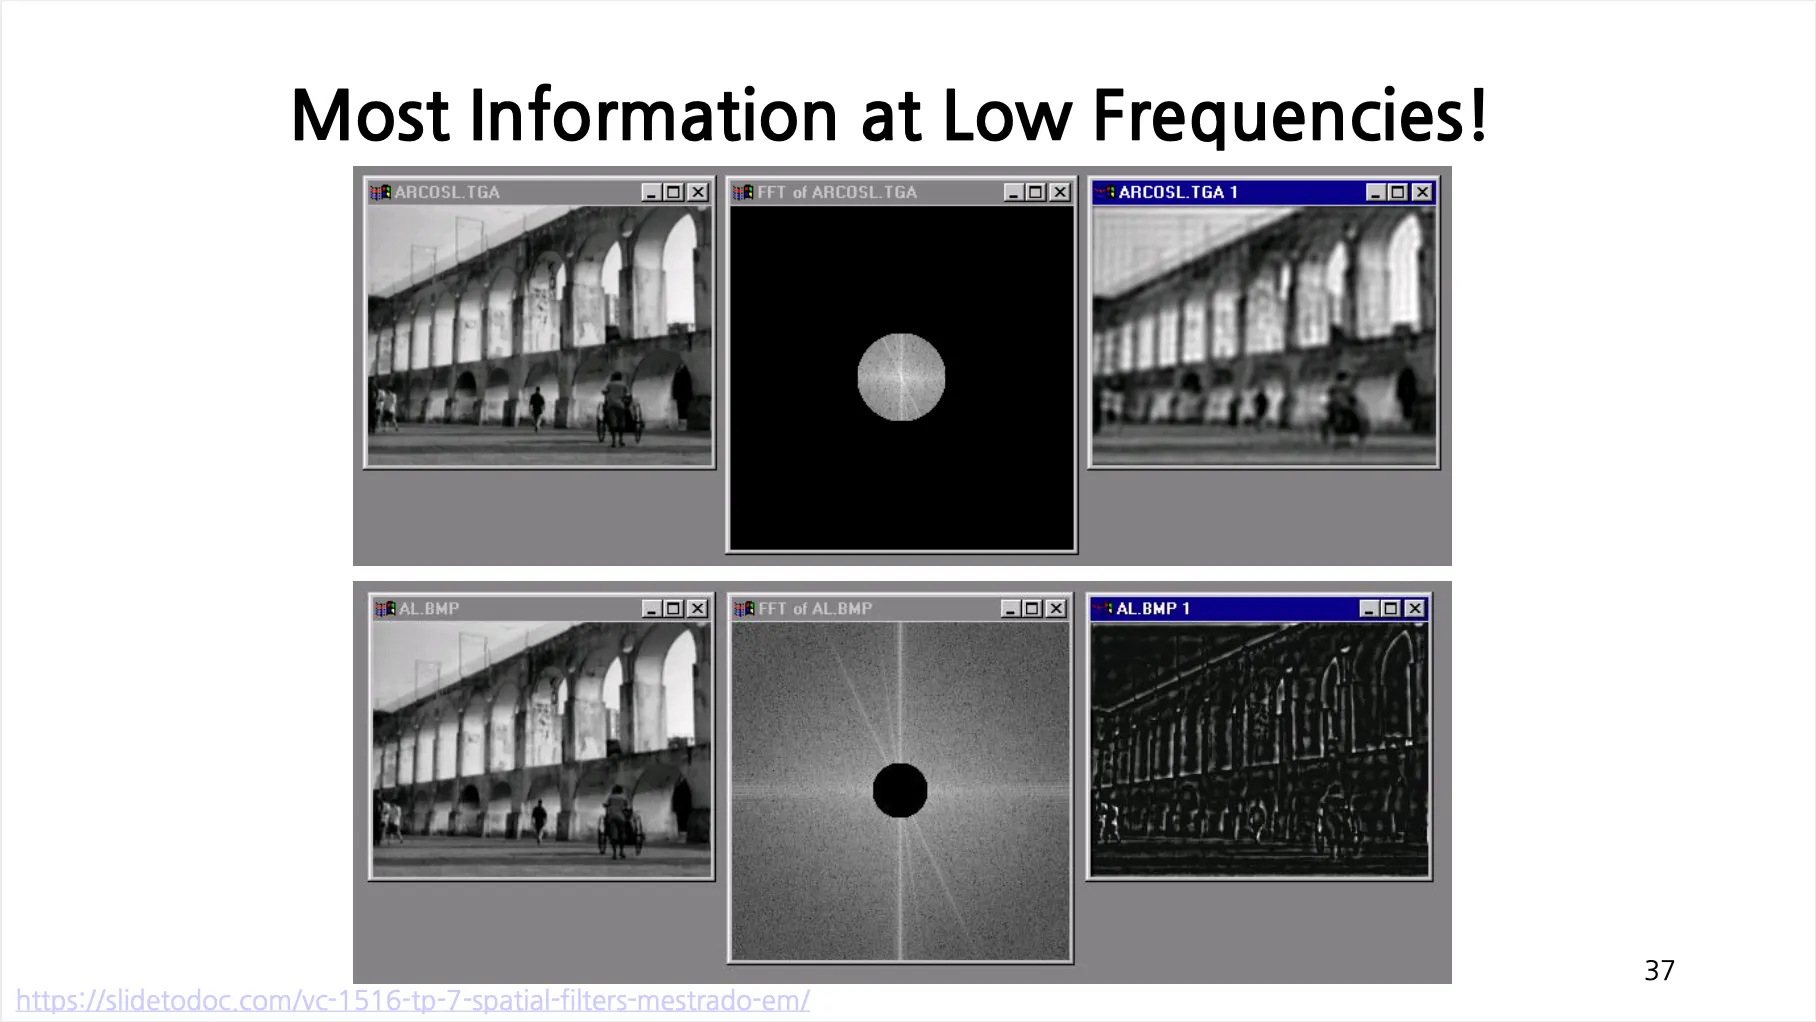Minimize the AL.BMP 1 window
Viewport: 1816px width, 1022px height.
coord(1369,608)
